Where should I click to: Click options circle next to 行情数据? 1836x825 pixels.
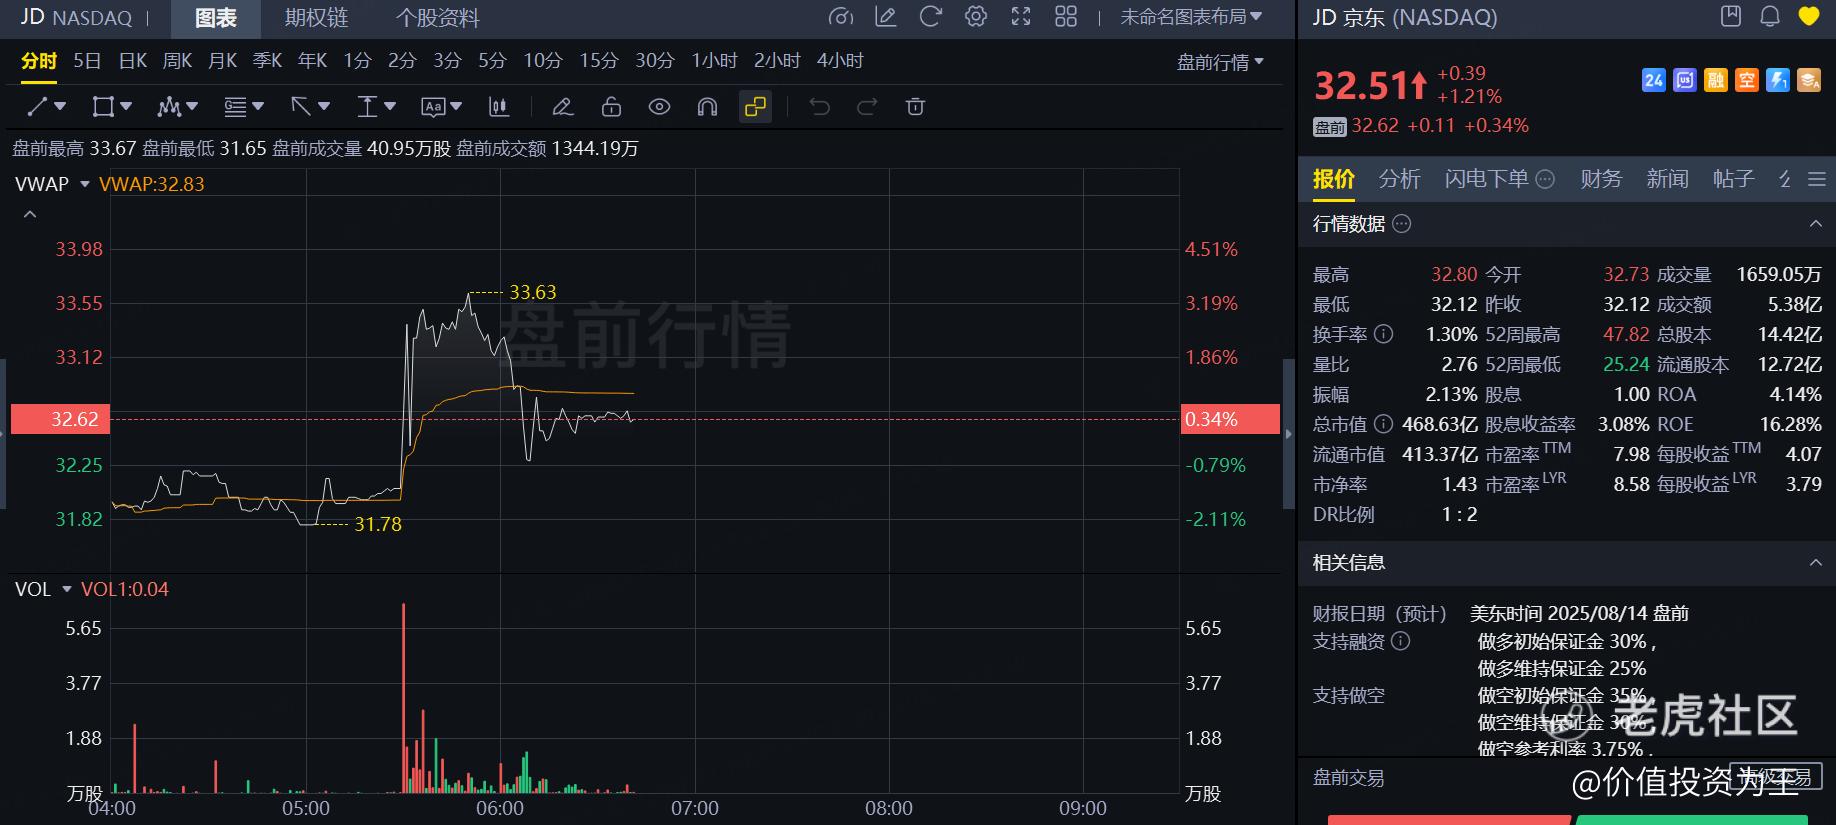[1402, 224]
